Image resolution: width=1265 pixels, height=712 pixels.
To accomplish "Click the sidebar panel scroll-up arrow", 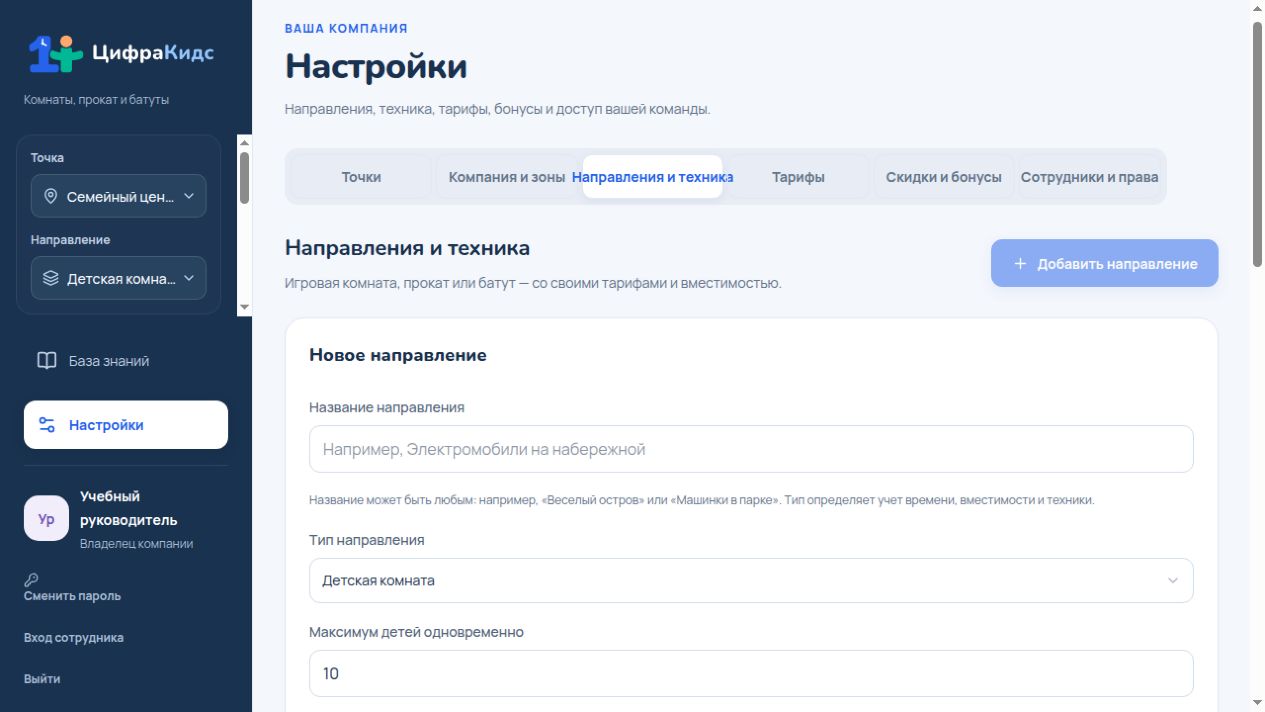I will 245,143.
